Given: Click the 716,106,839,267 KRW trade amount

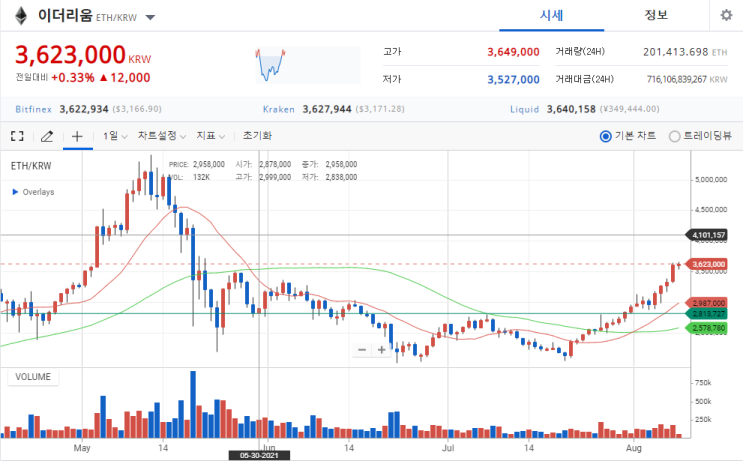Looking at the screenshot, I should pos(677,80).
